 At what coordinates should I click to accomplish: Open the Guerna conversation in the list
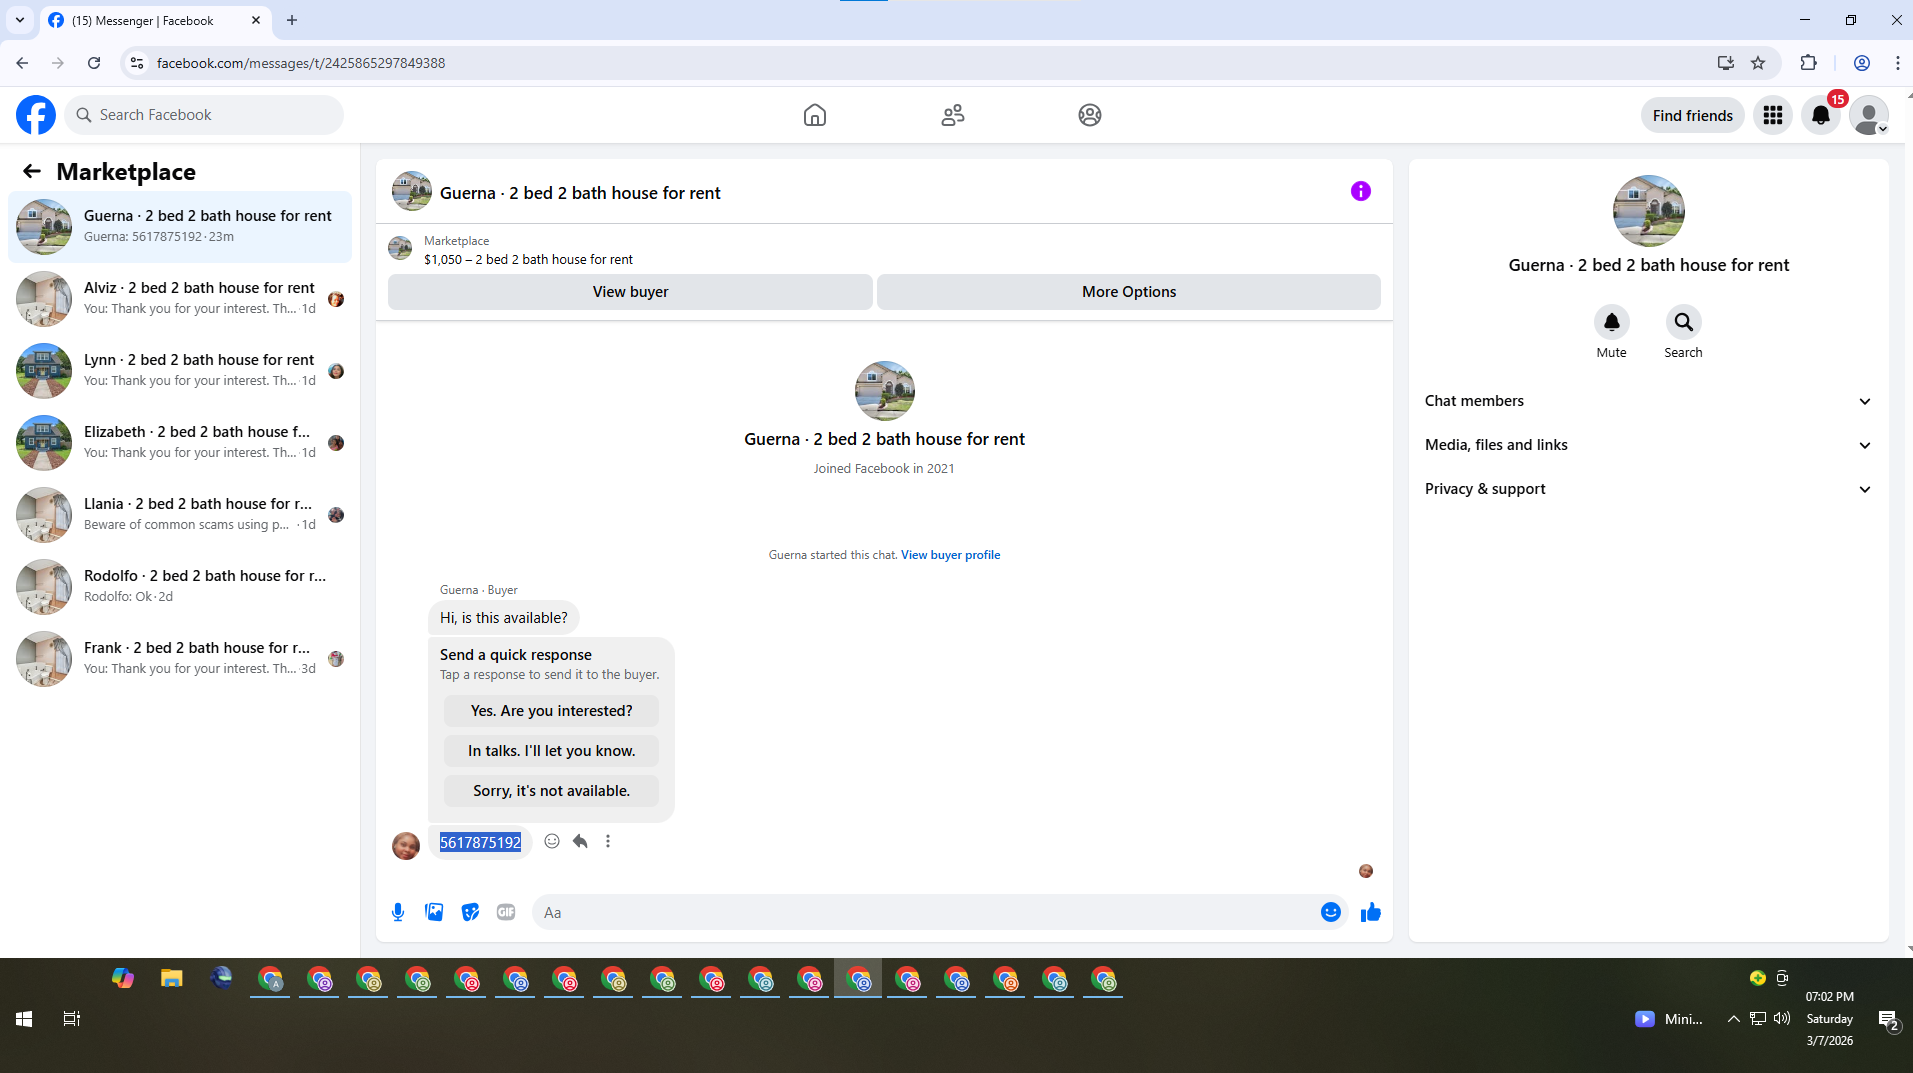(180, 227)
